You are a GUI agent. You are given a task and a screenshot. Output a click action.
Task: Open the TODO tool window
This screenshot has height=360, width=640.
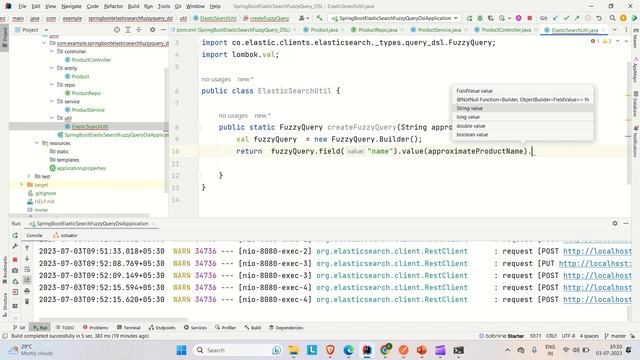pyautogui.click(x=65, y=328)
